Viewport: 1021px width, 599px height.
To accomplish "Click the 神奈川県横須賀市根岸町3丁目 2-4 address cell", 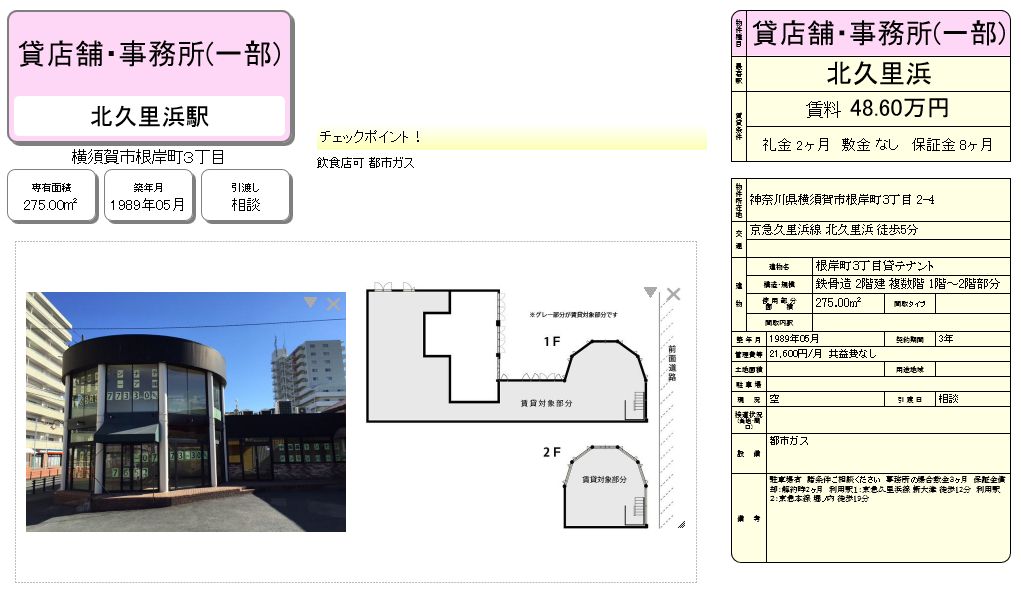I will click(878, 200).
